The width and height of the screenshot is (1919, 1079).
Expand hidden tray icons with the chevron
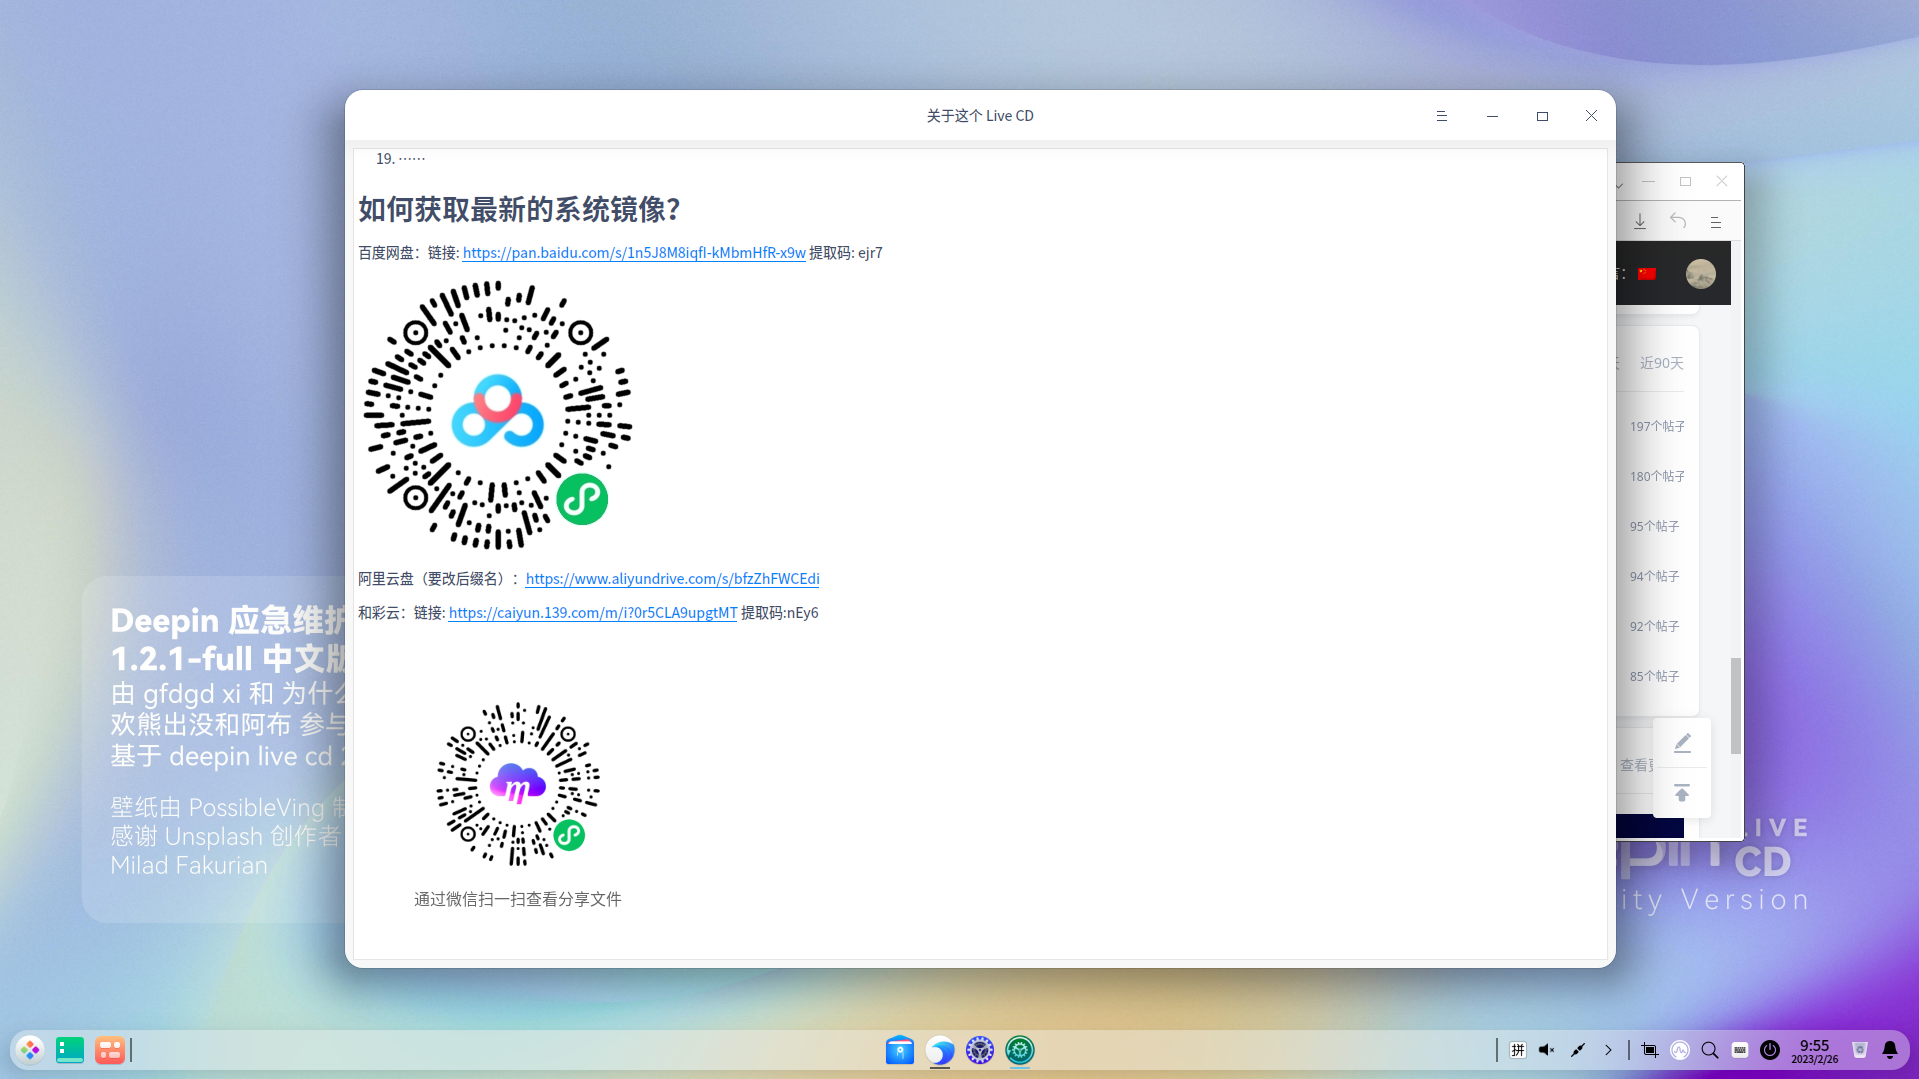[x=1608, y=1050]
